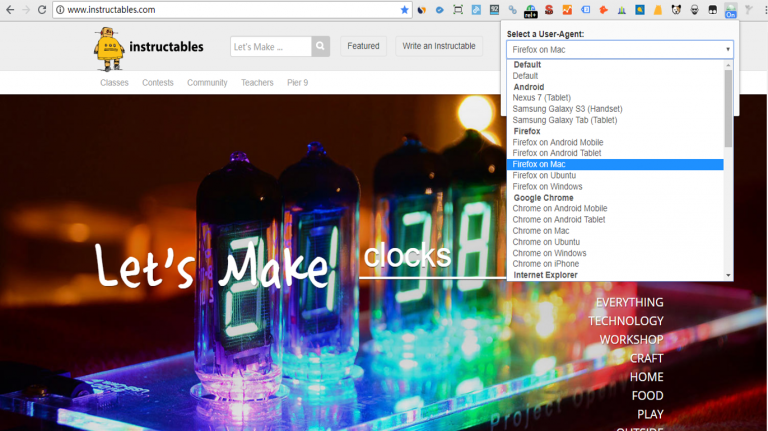Image resolution: width=768 pixels, height=431 pixels.
Task: Open the Contests navigation tab
Action: [157, 83]
